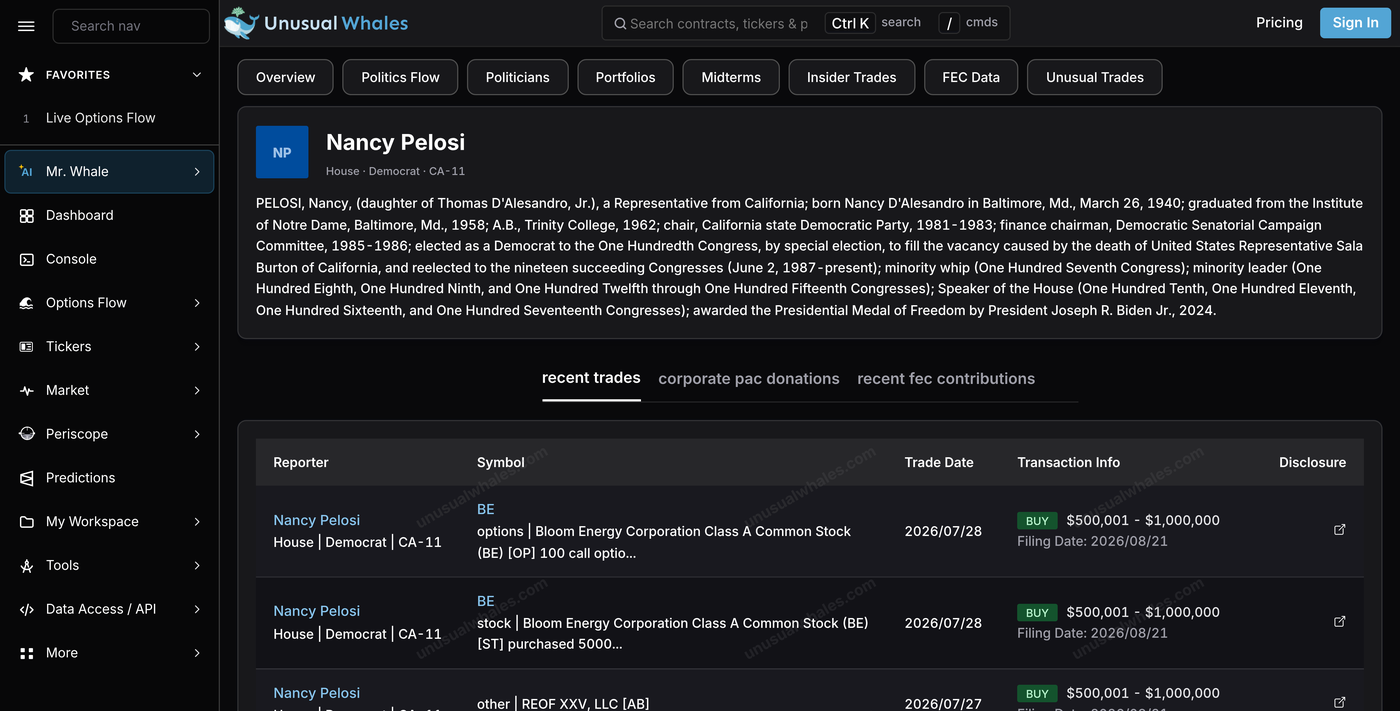The height and width of the screenshot is (711, 1400).
Task: Click the Tickers icon in sidebar
Action: (x=26, y=347)
